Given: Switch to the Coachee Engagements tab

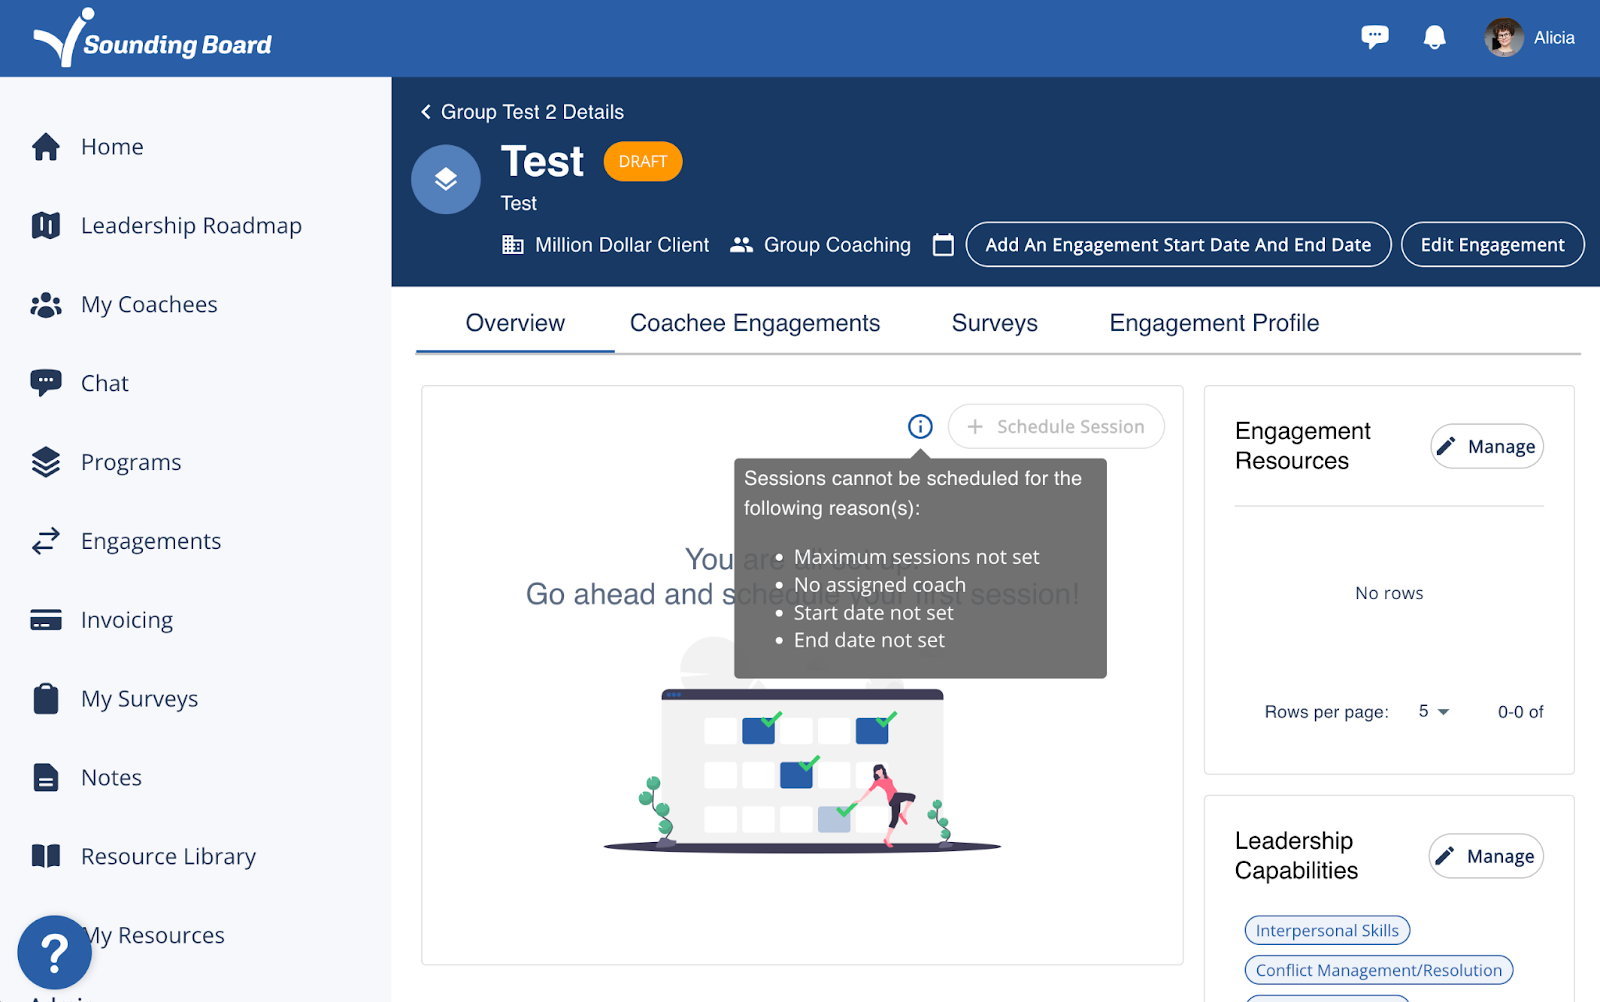Looking at the screenshot, I should 755,323.
